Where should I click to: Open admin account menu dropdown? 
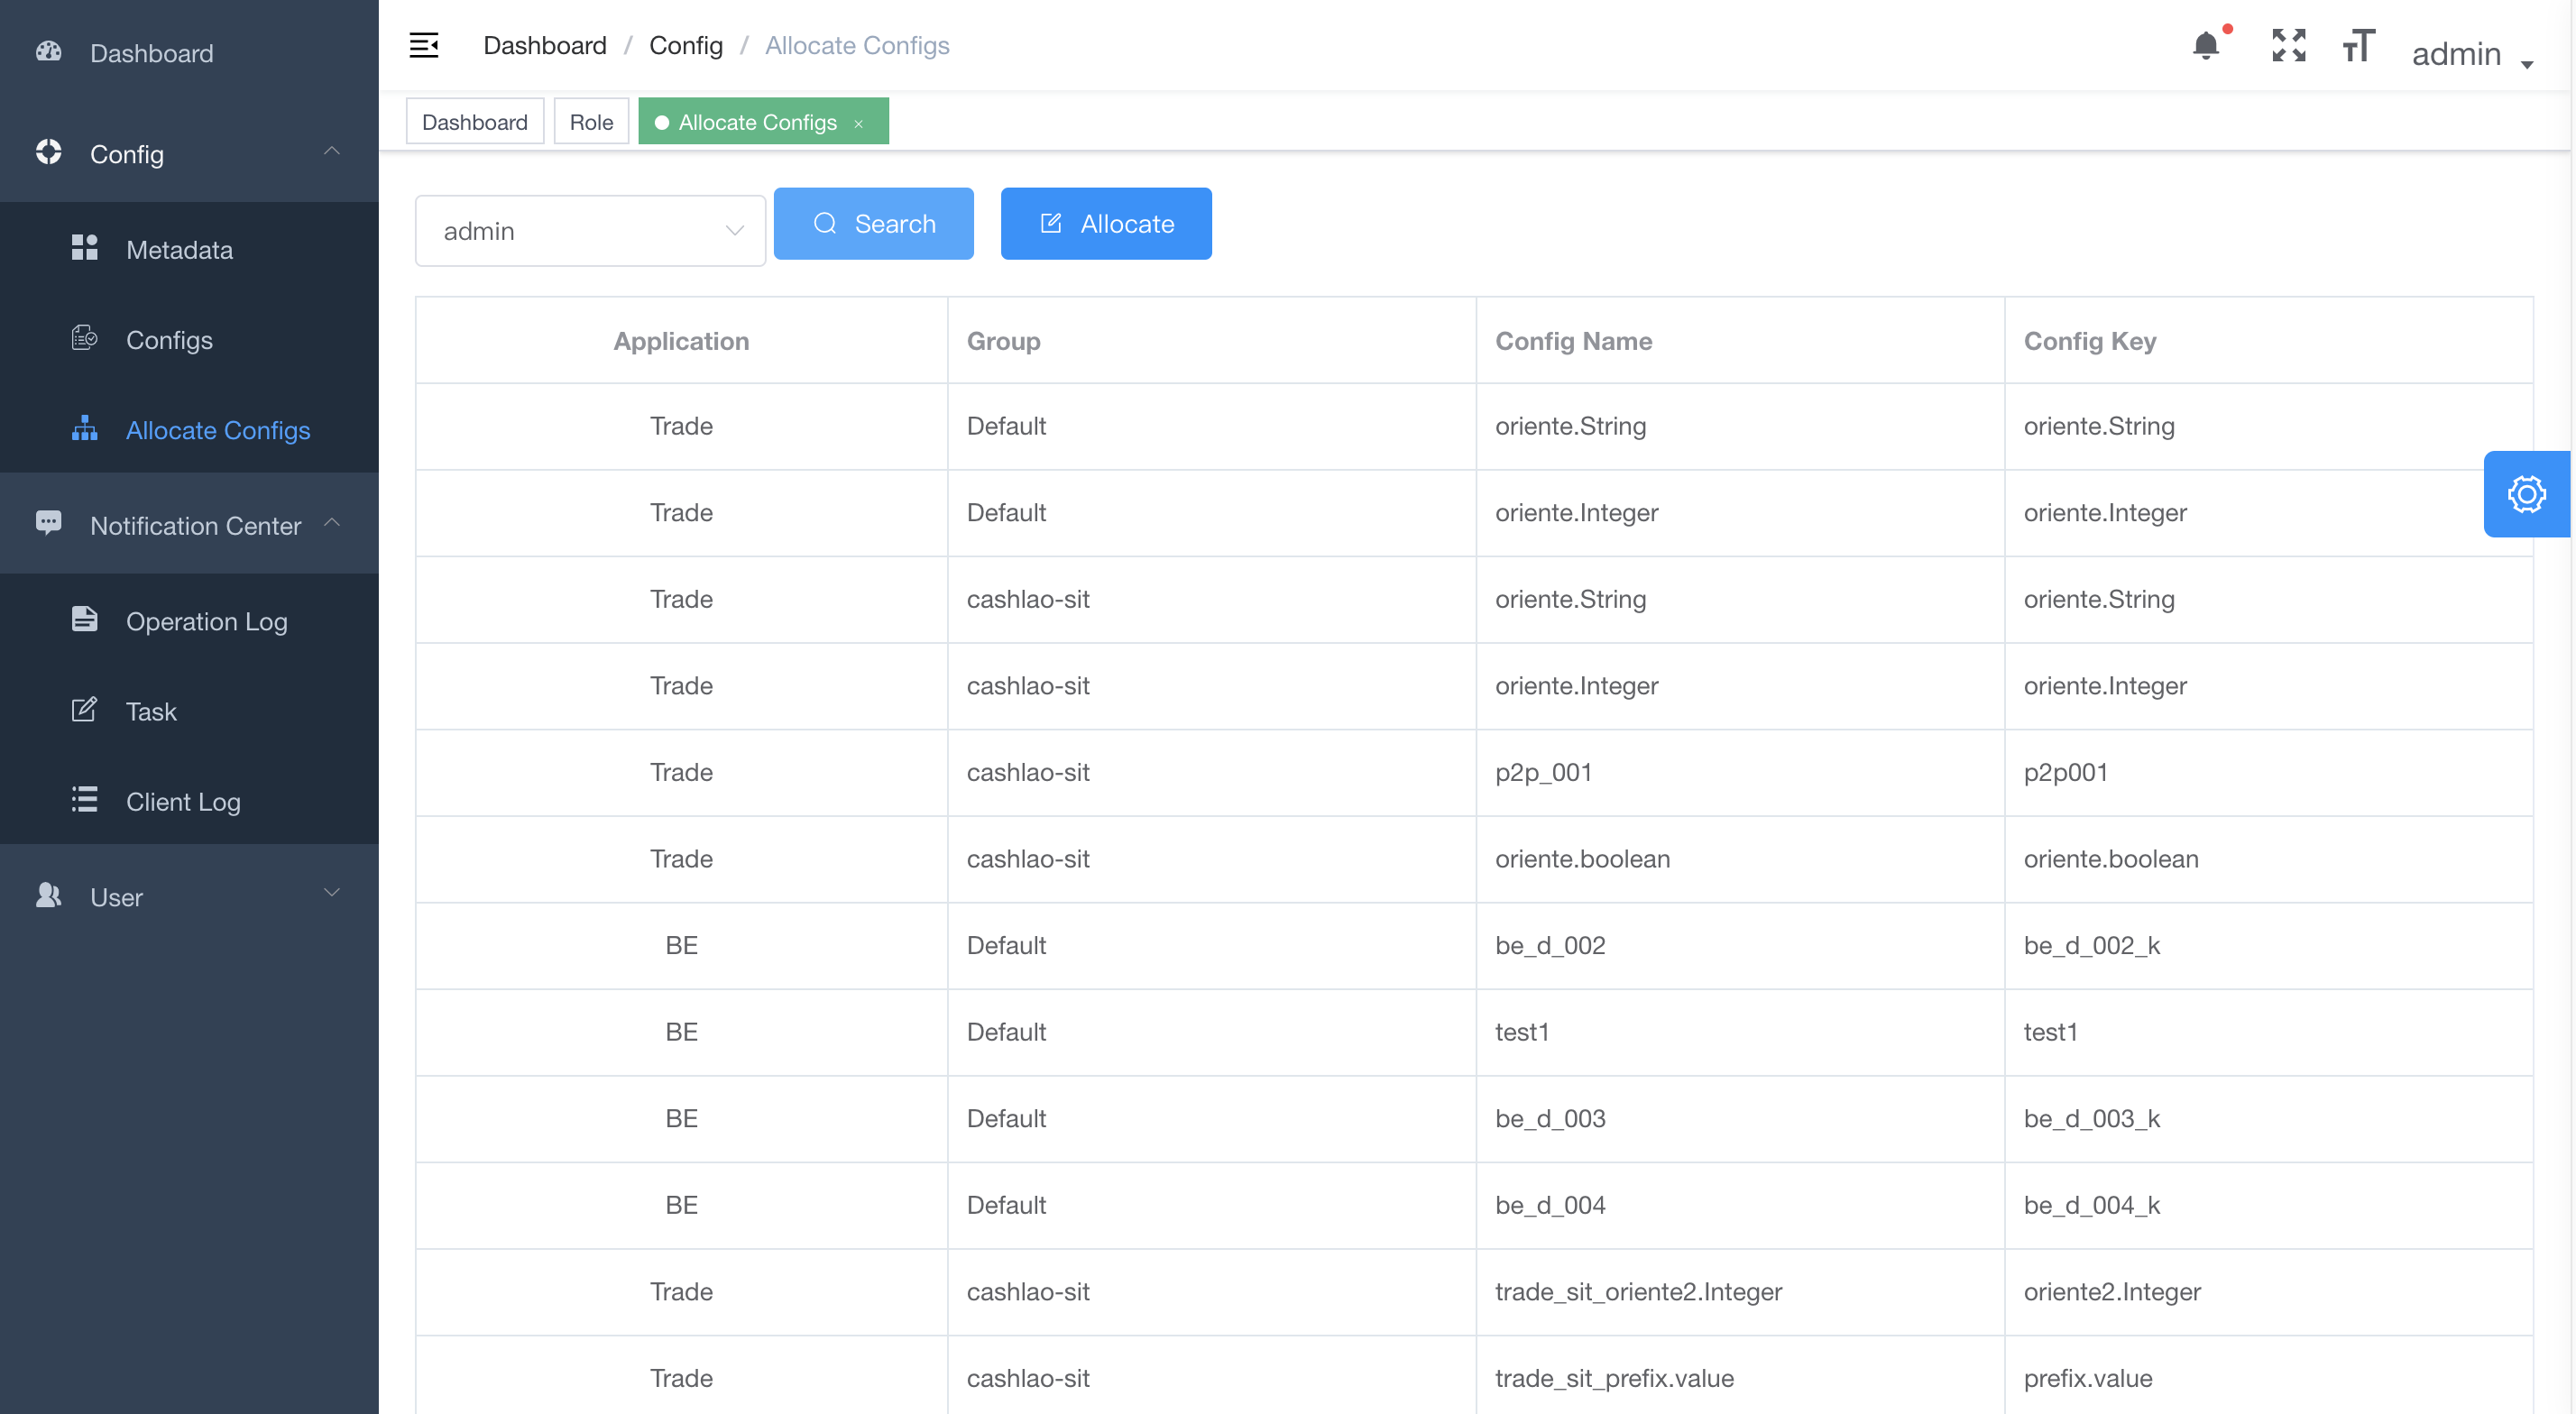2470,54
